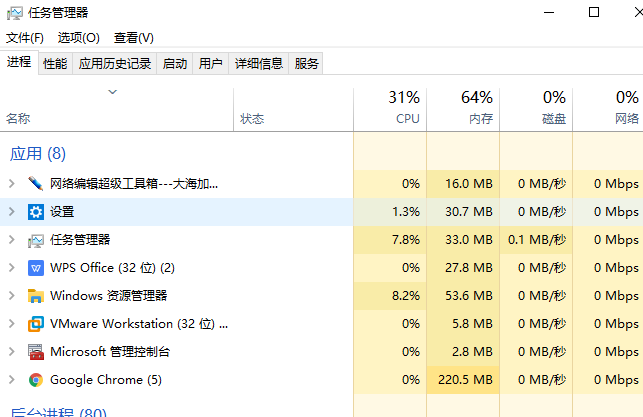Screen dimensions: 643x417
Task: Select the Microsoft 管理控制台 process name
Action: (x=110, y=351)
